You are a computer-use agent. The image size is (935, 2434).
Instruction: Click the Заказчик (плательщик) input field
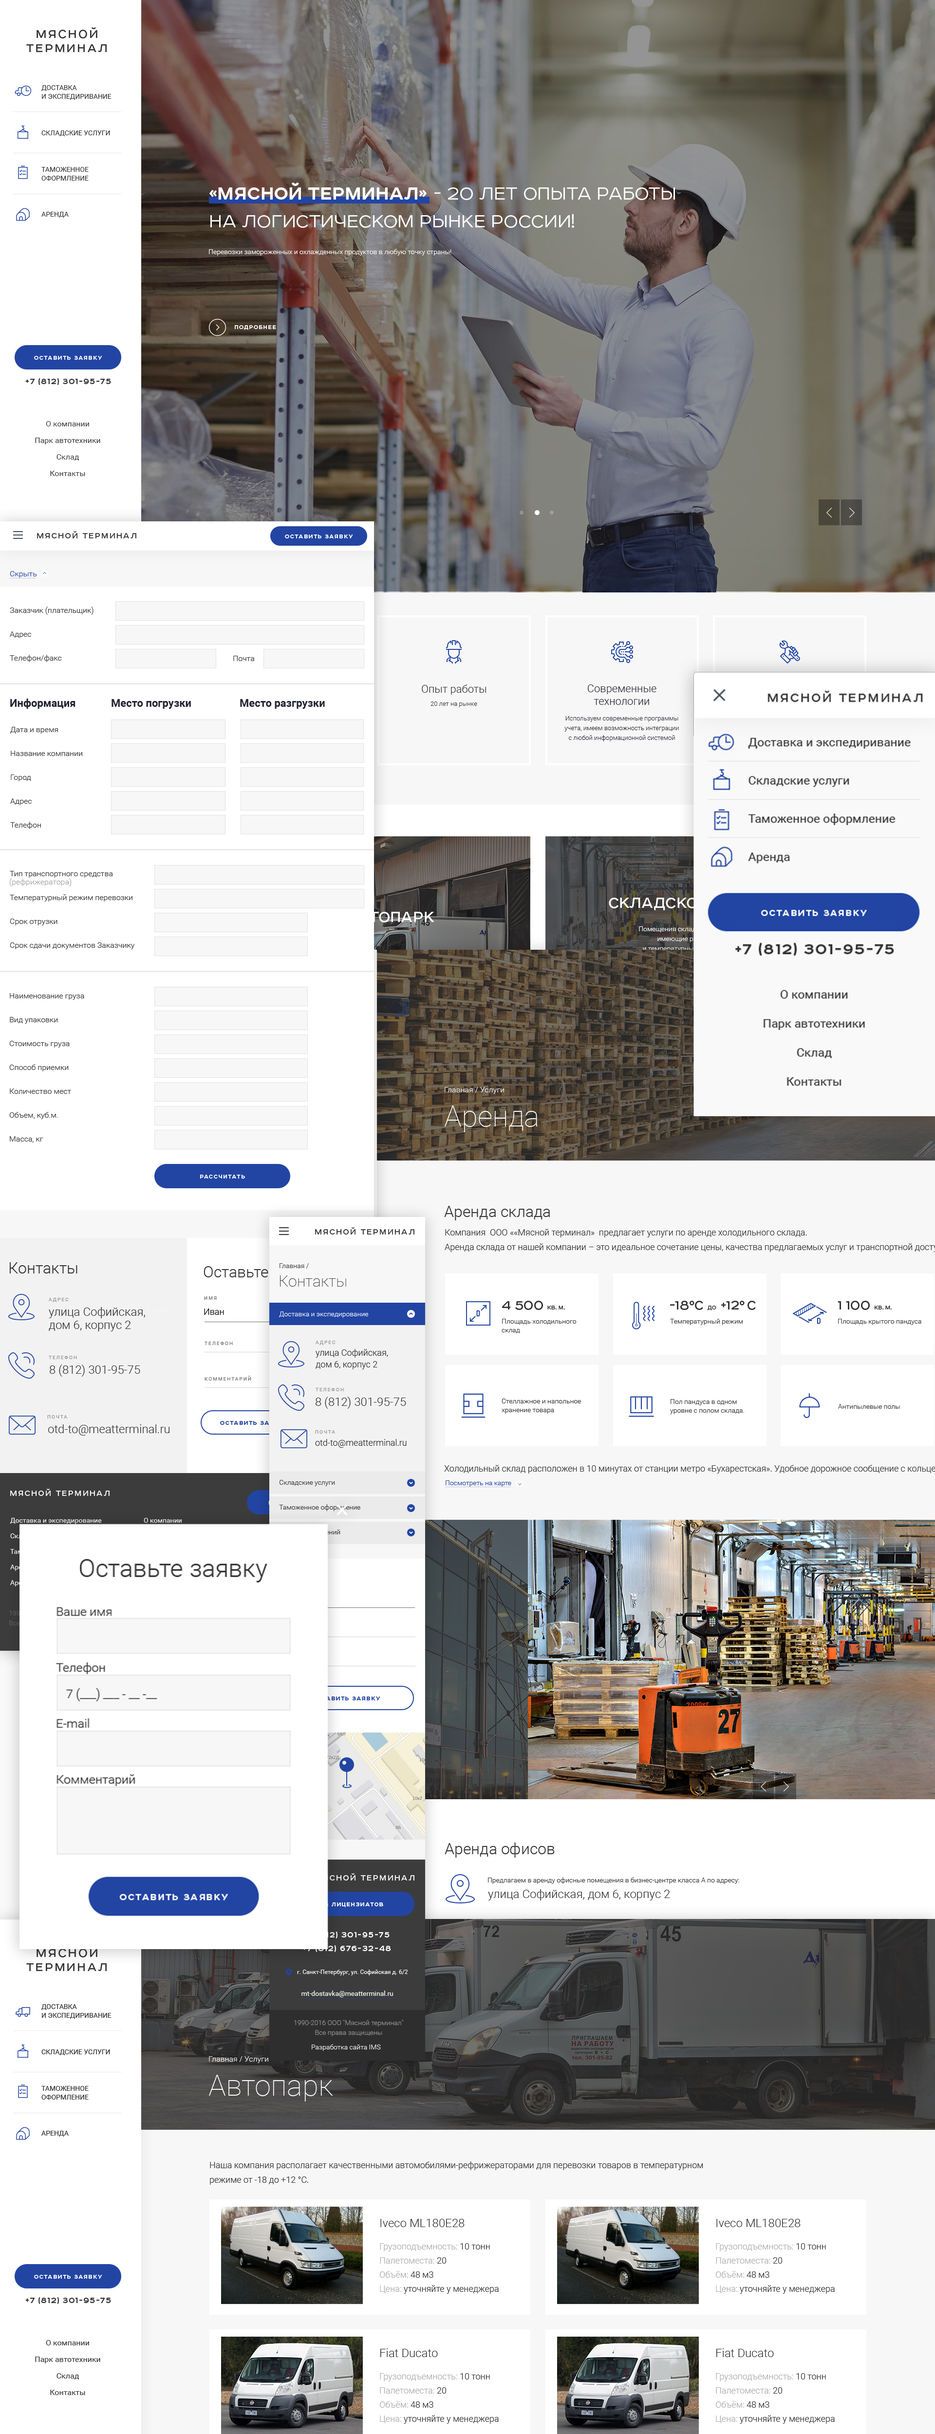click(239, 610)
